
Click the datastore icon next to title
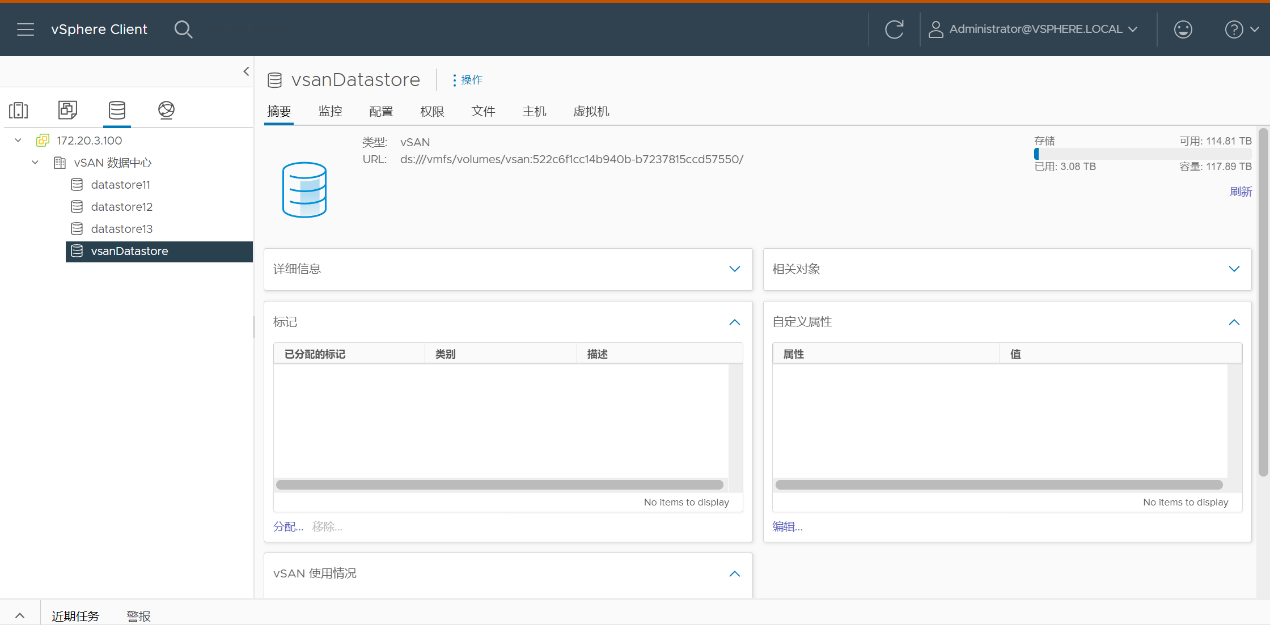(274, 80)
